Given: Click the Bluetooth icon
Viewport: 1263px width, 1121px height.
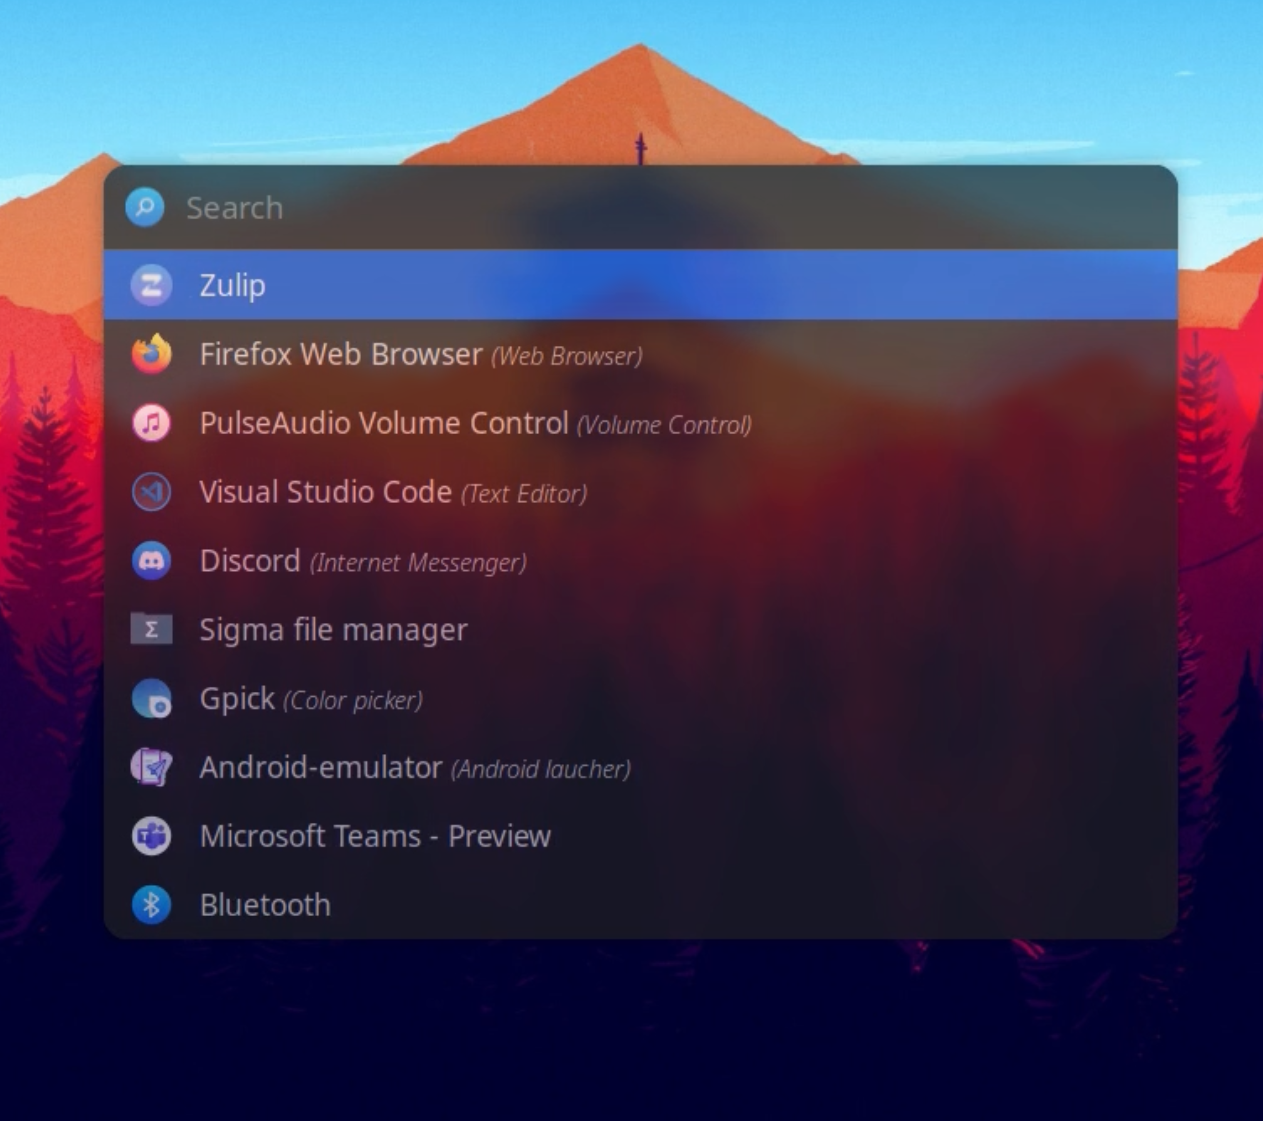Looking at the screenshot, I should coord(151,905).
